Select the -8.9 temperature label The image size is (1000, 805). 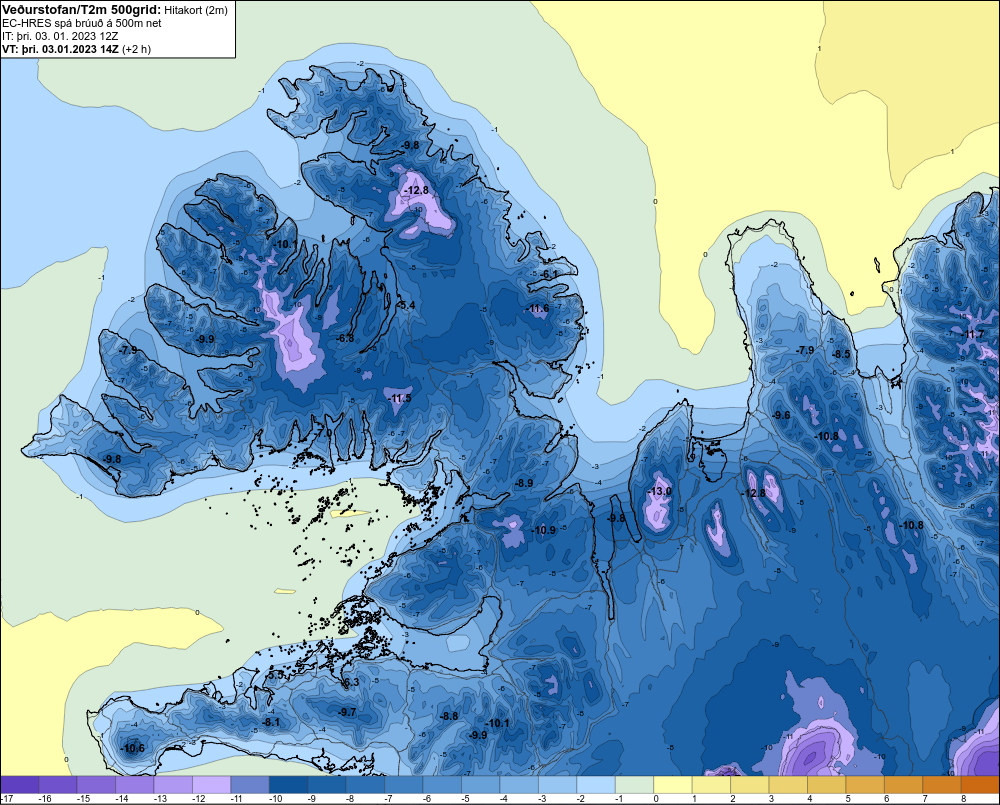[x=524, y=484]
